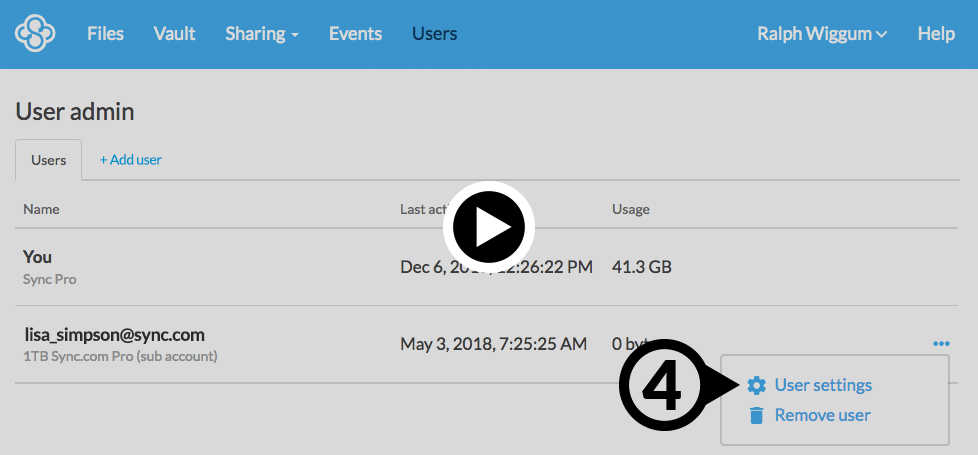Screen dimensions: 978x455
Task: Click the Name column header
Action: point(41,209)
